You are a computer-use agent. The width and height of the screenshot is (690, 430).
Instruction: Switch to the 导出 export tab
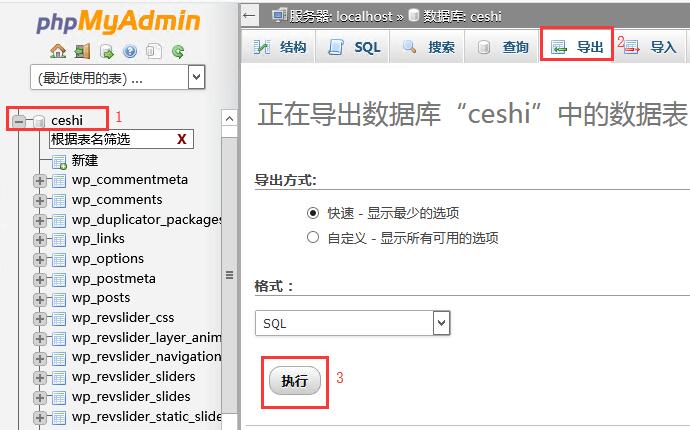tap(577, 47)
